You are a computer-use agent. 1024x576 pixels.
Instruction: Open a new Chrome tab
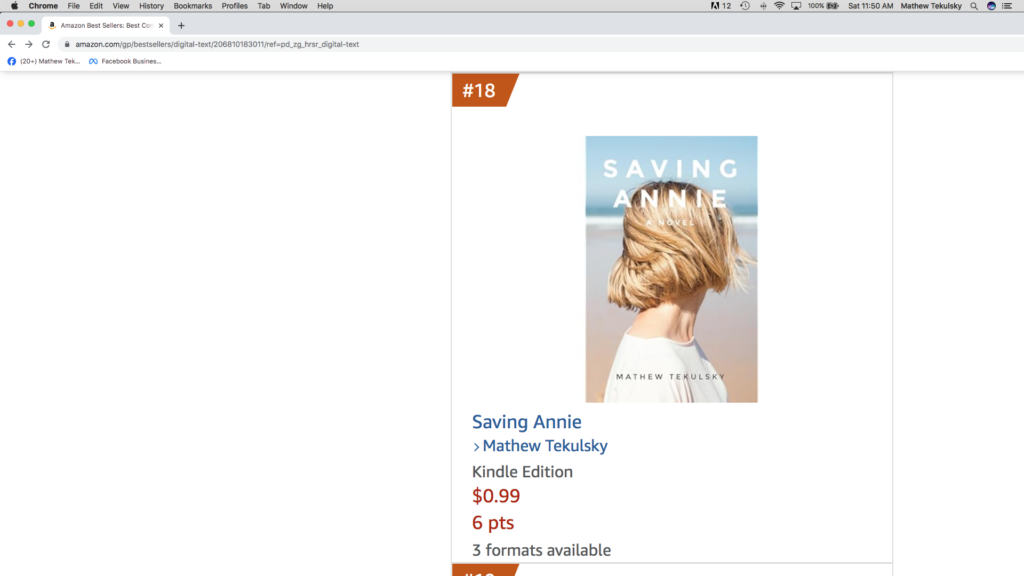(181, 25)
